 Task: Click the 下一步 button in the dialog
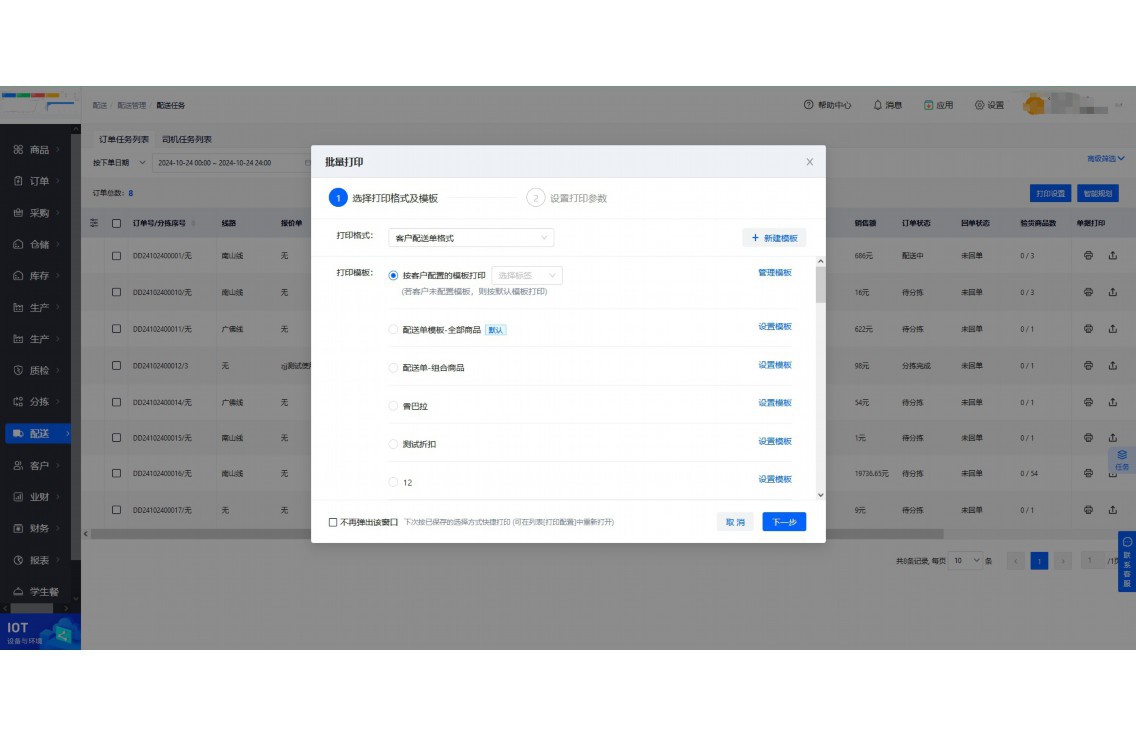[x=784, y=521]
